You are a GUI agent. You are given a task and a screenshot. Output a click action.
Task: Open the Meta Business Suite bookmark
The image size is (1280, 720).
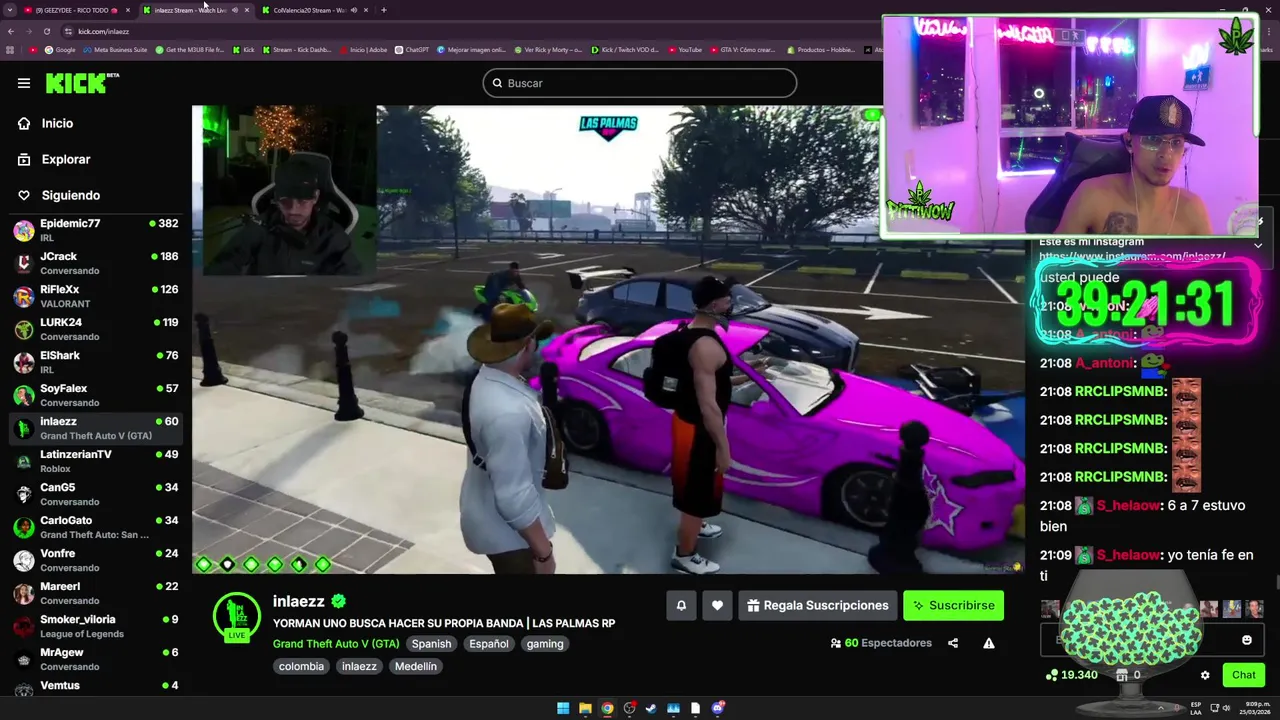(115, 49)
